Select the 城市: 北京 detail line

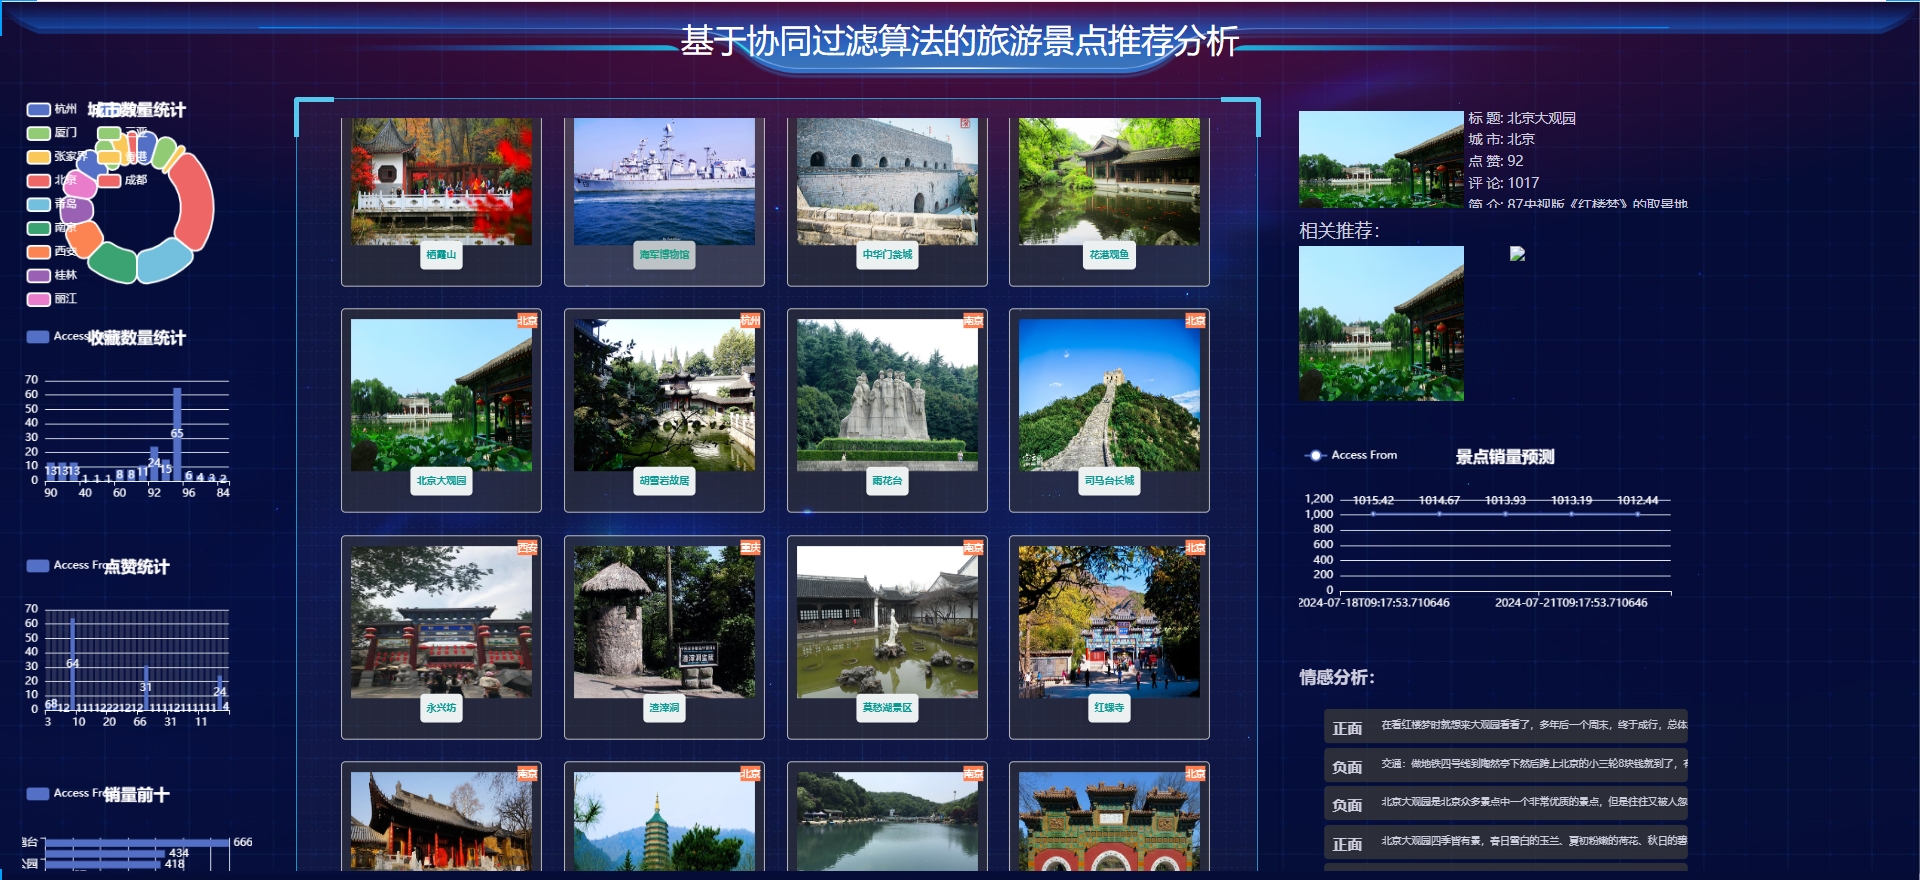click(1501, 139)
